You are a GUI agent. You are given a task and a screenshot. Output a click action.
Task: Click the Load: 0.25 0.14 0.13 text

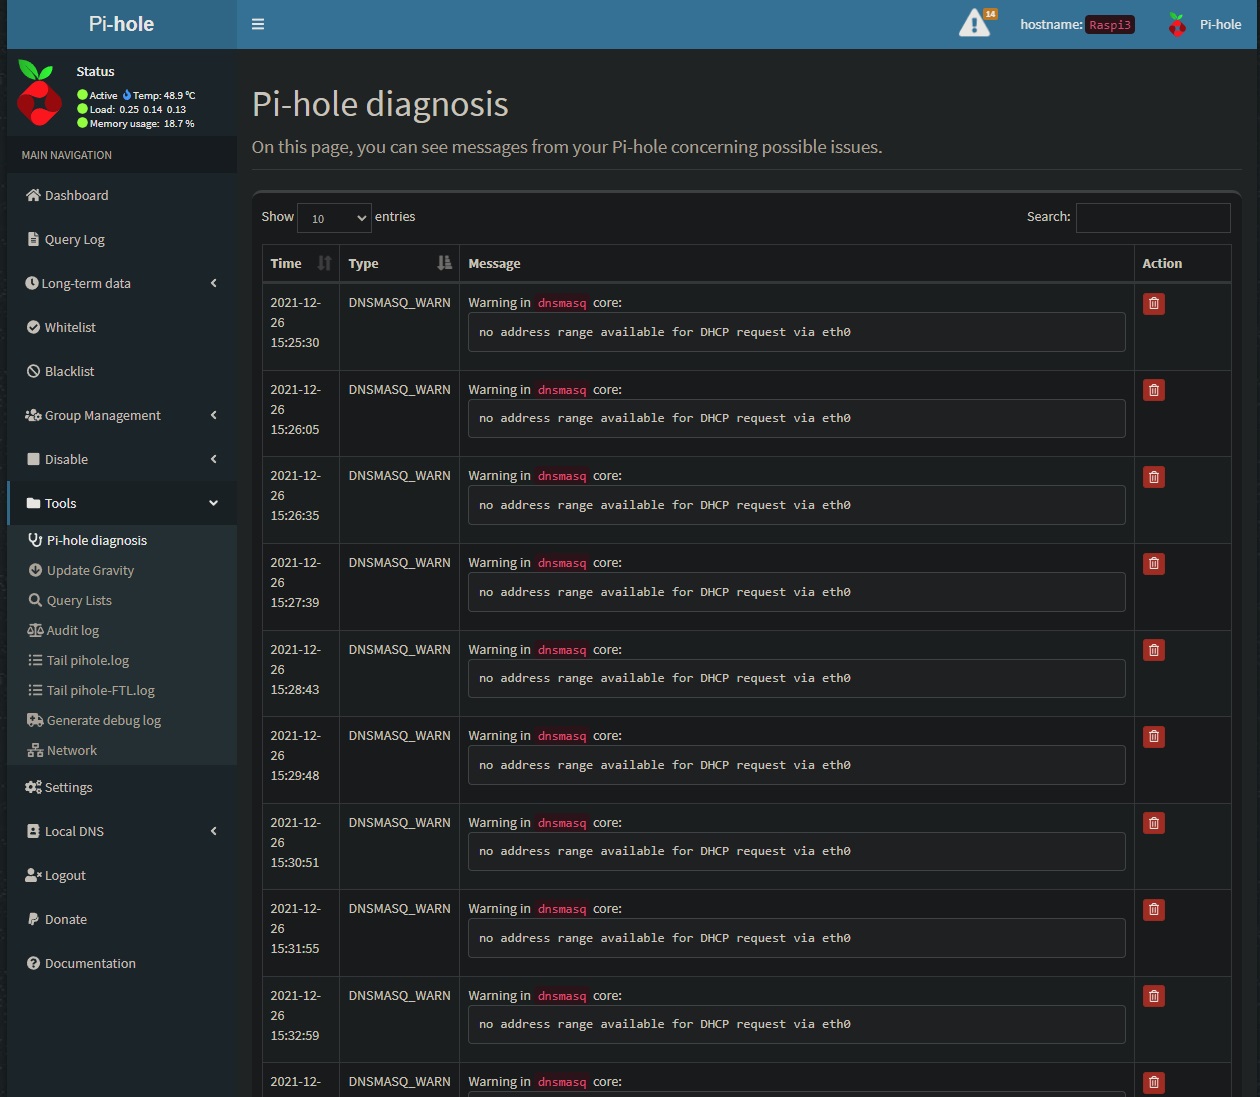click(138, 110)
